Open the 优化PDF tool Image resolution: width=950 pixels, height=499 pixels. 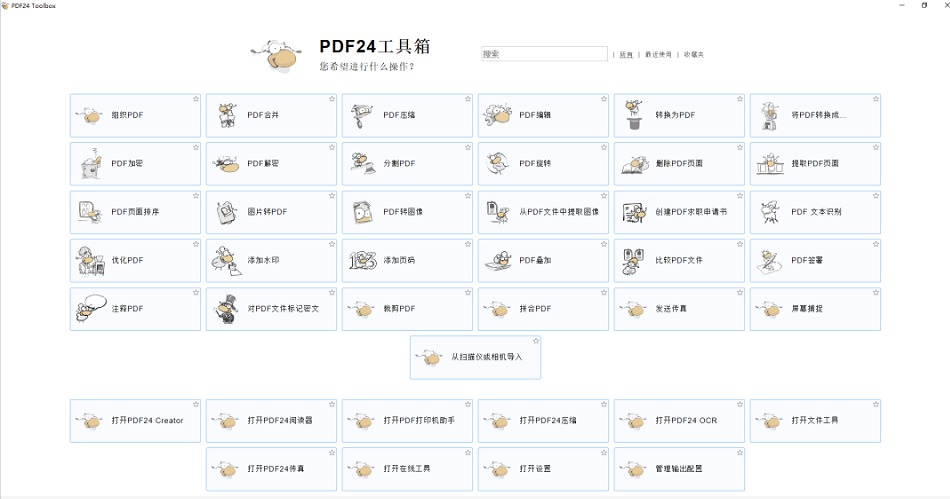pos(135,260)
